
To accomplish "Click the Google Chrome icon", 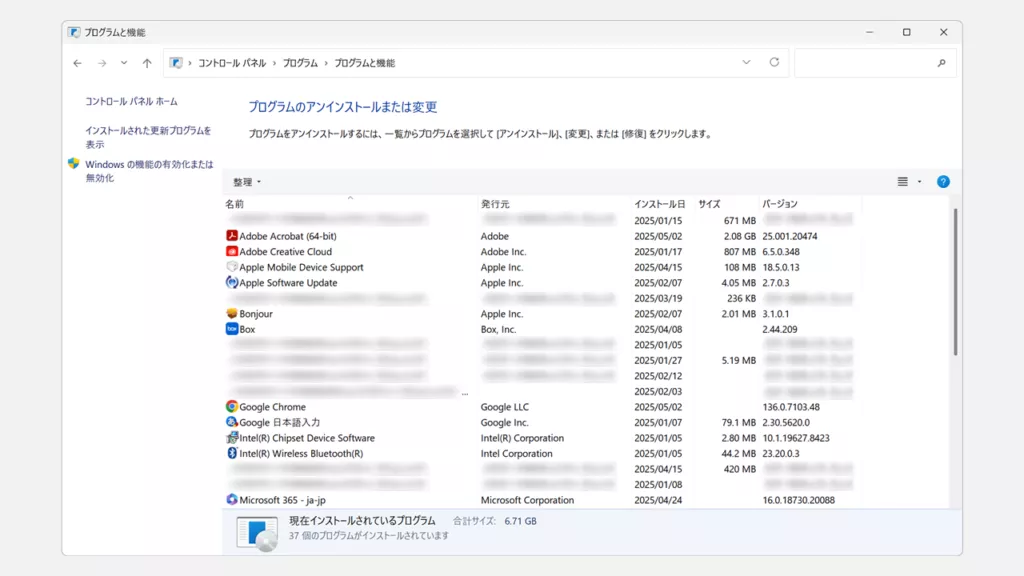I will (232, 407).
